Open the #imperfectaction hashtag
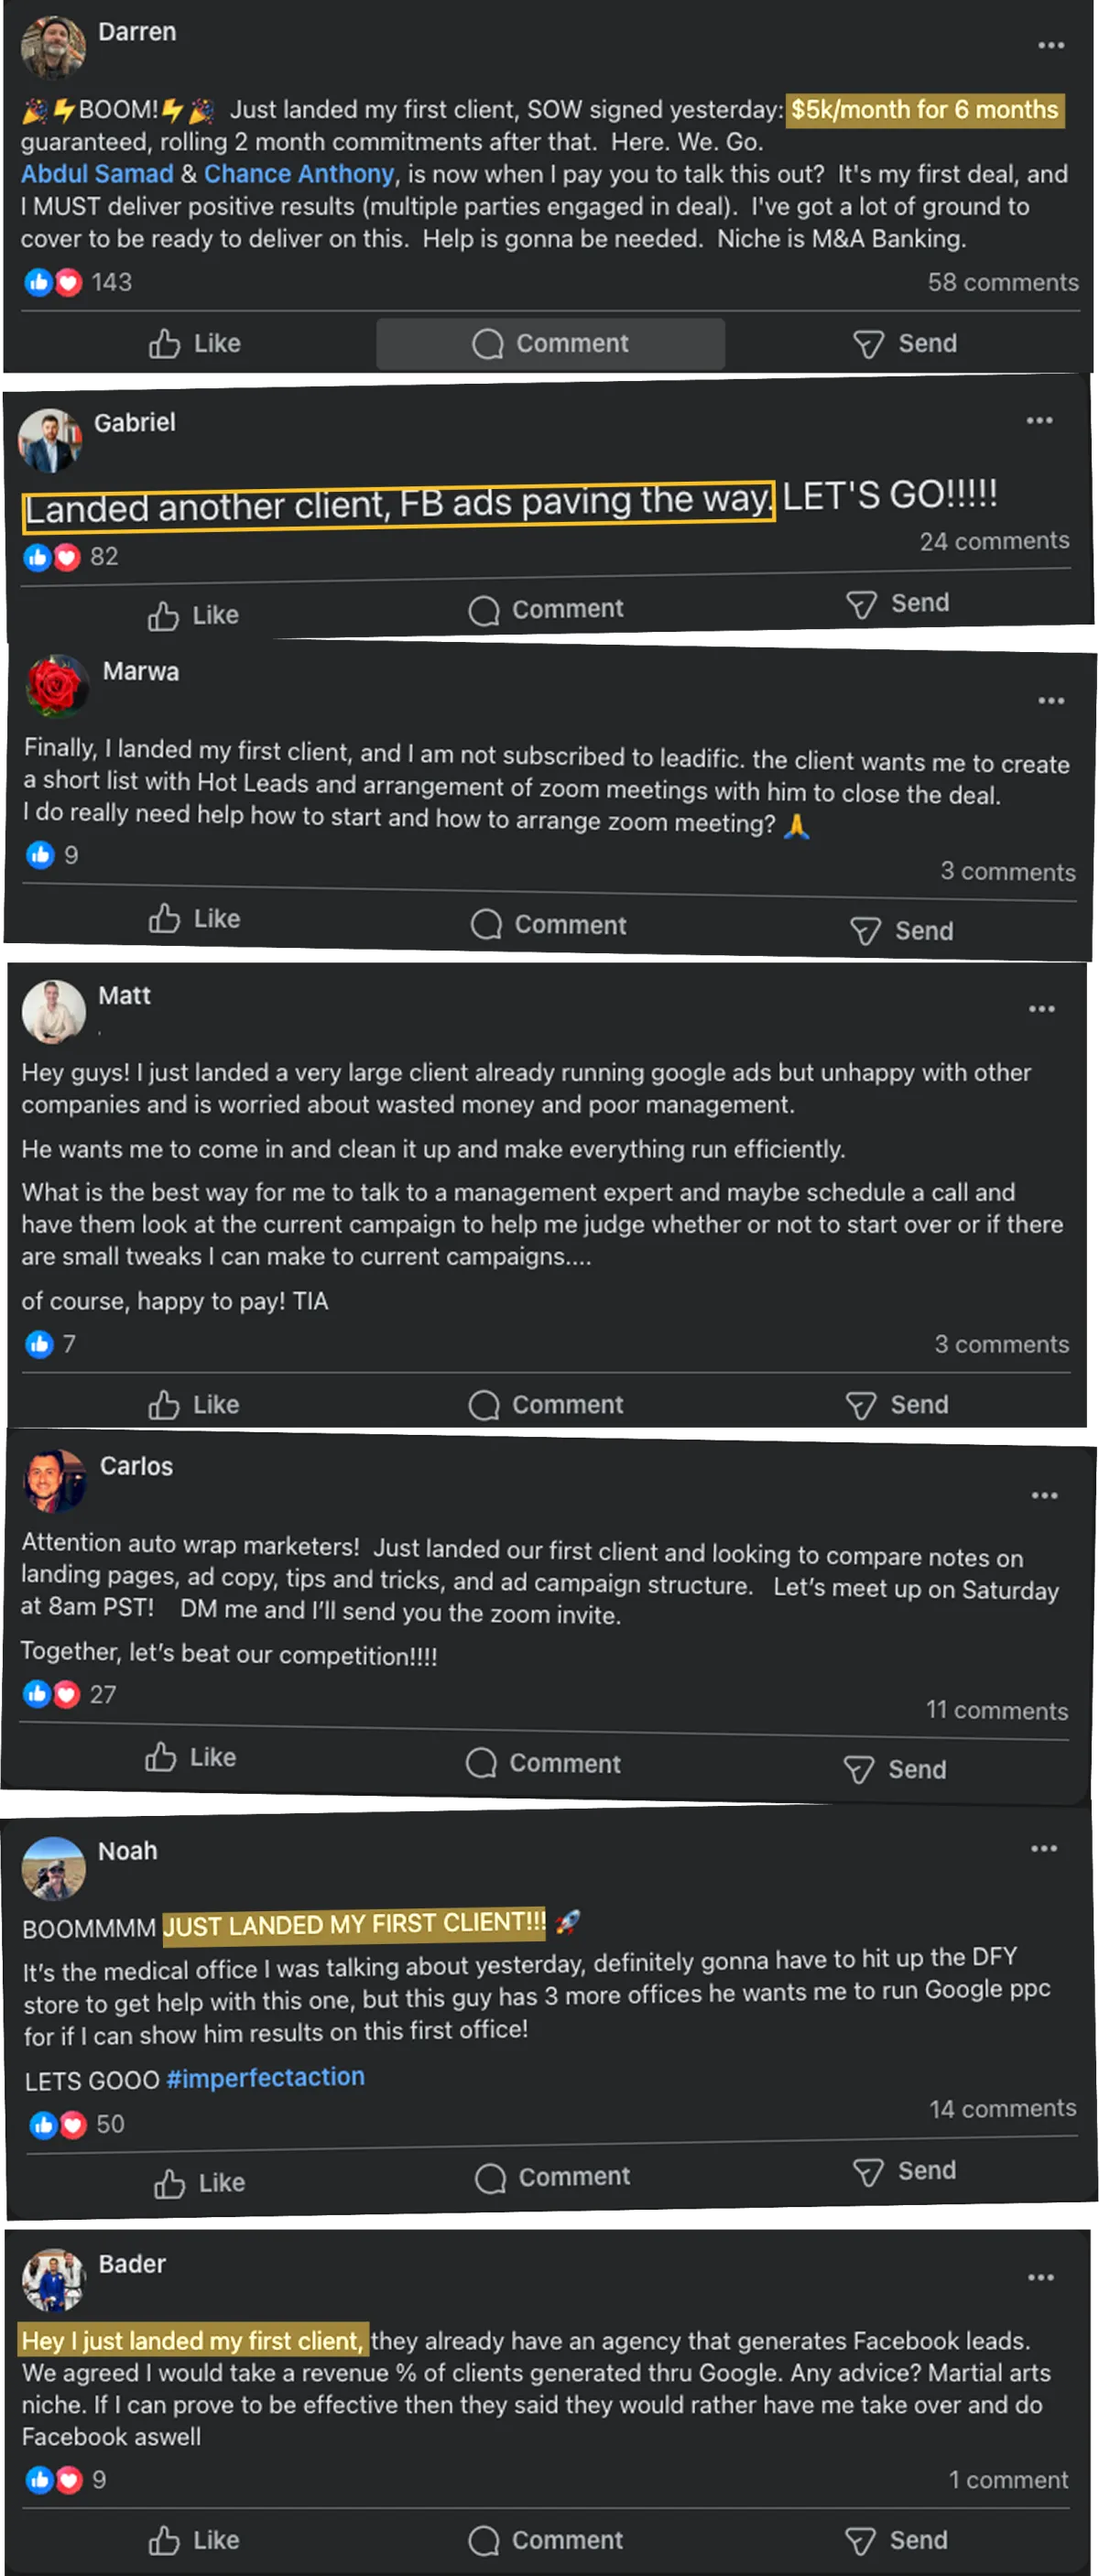Image resolution: width=1099 pixels, height=2576 pixels. click(x=265, y=2077)
